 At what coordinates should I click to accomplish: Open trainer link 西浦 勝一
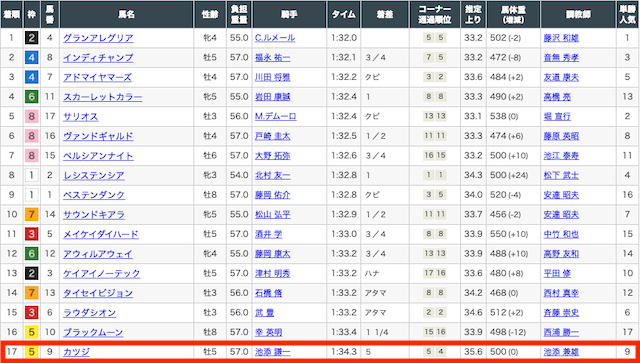pyautogui.click(x=561, y=332)
